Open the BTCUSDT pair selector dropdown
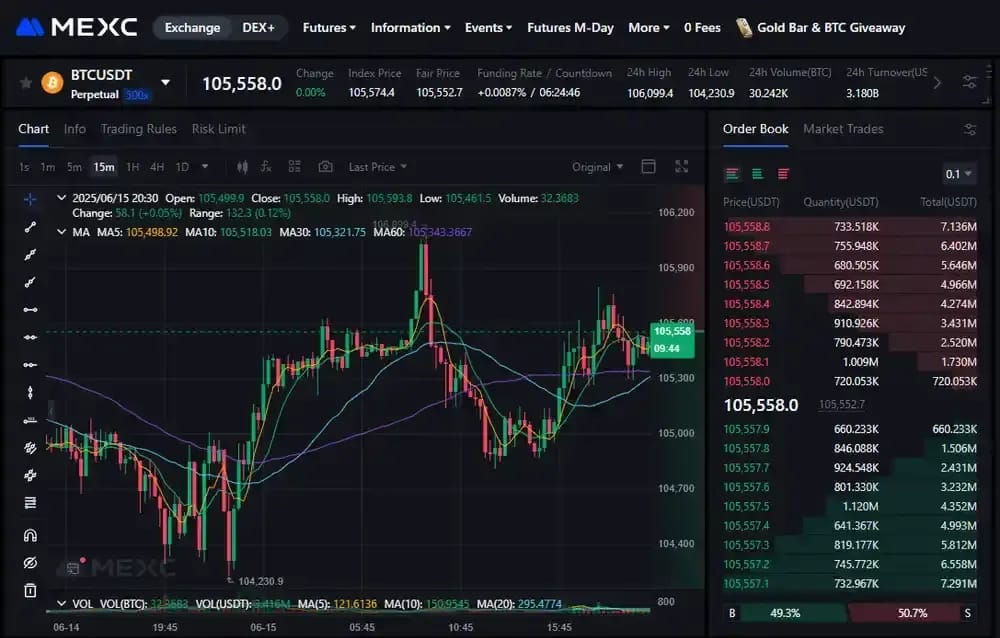Image resolution: width=1000 pixels, height=638 pixels. tap(166, 82)
